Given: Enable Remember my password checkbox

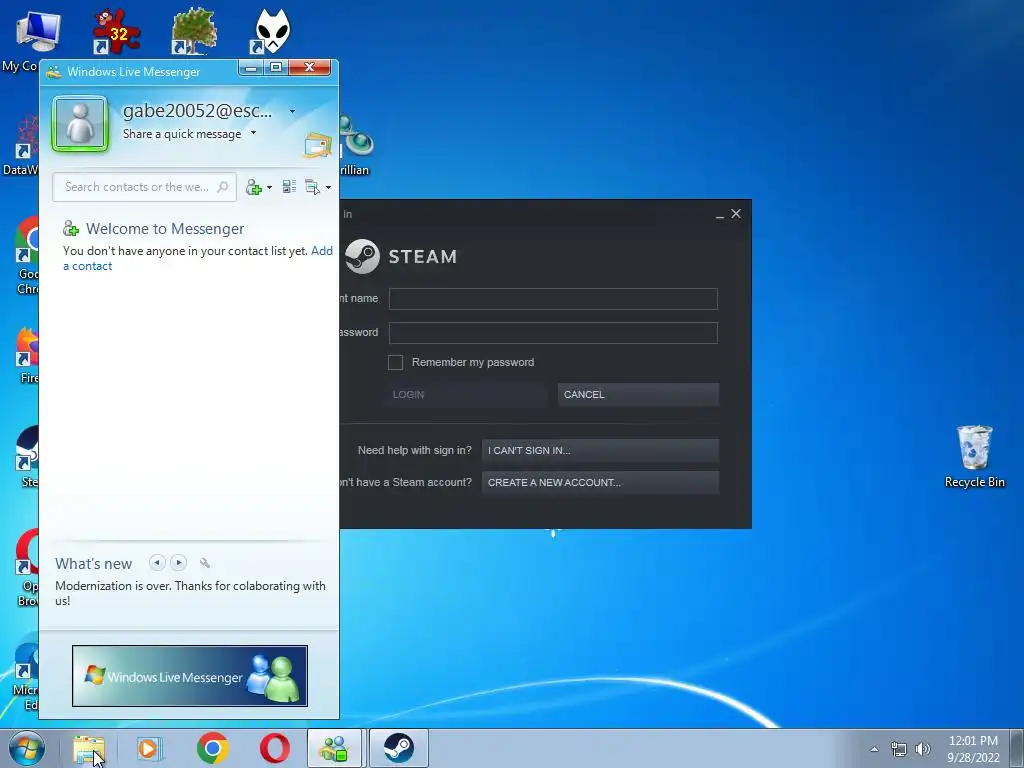Looking at the screenshot, I should coord(395,362).
